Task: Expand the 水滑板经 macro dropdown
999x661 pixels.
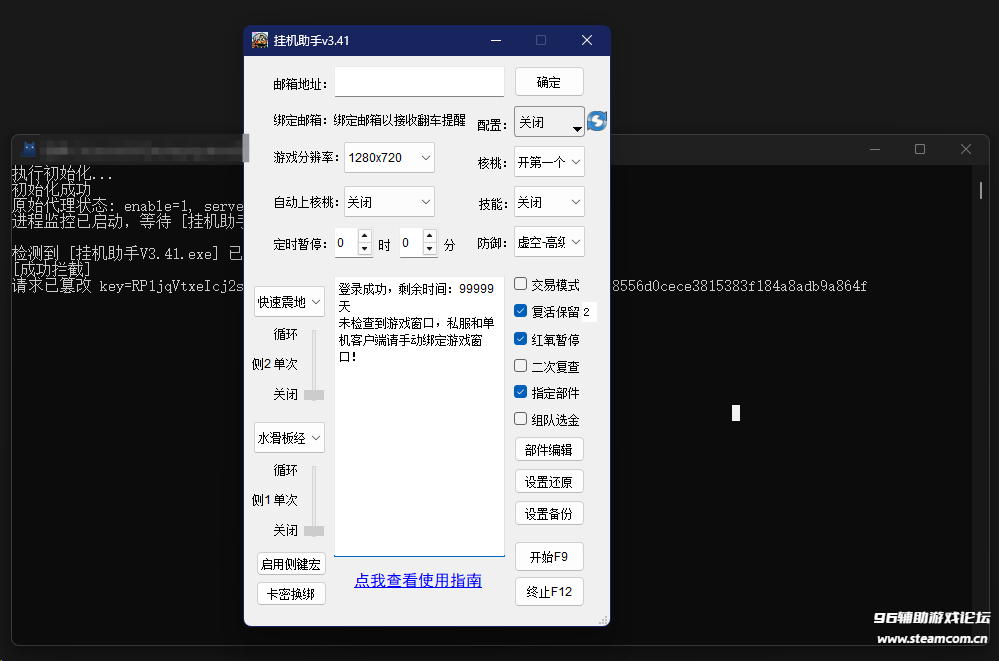Action: point(289,438)
